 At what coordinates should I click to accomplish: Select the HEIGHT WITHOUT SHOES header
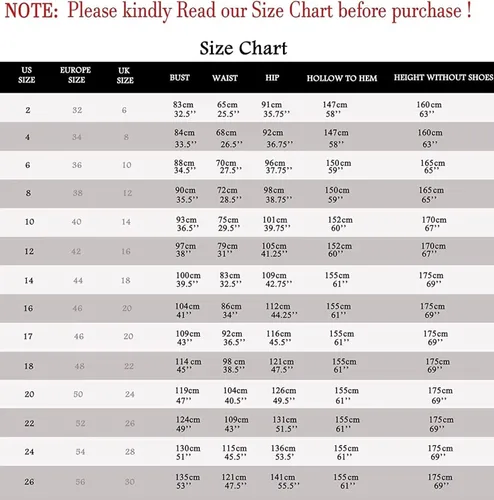point(443,77)
